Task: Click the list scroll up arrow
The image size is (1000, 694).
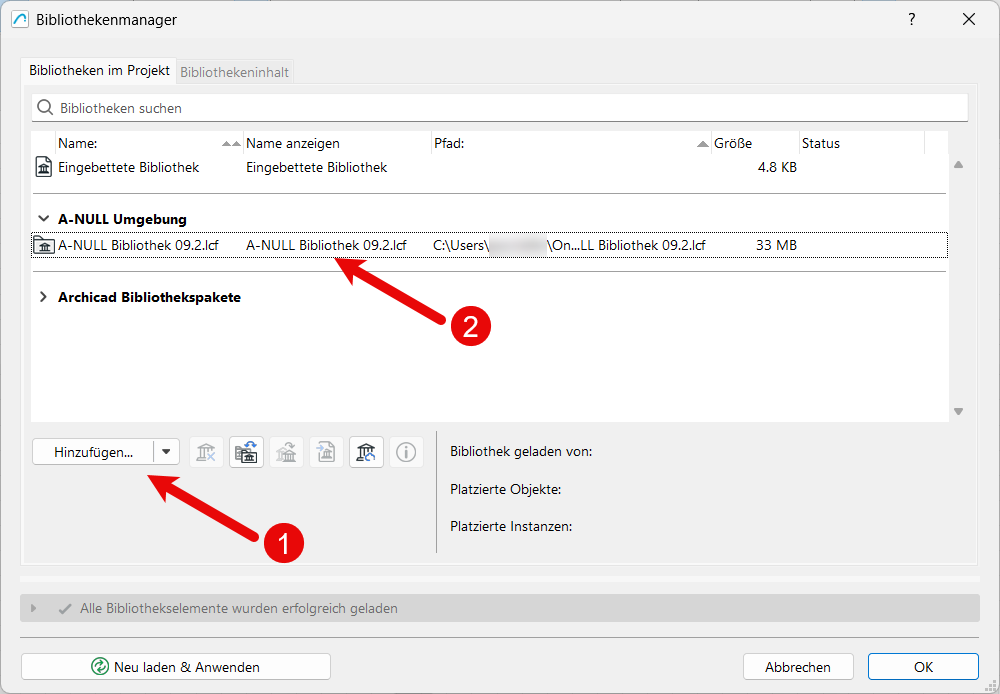Action: (x=958, y=165)
